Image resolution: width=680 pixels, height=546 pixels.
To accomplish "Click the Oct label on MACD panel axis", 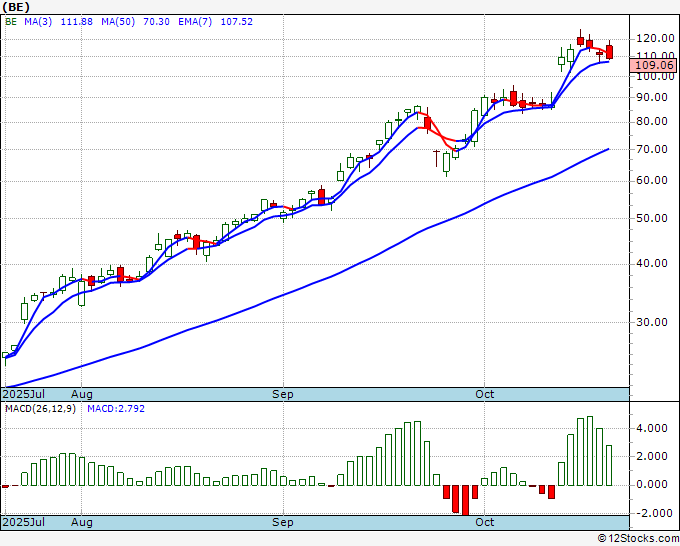I will [484, 522].
